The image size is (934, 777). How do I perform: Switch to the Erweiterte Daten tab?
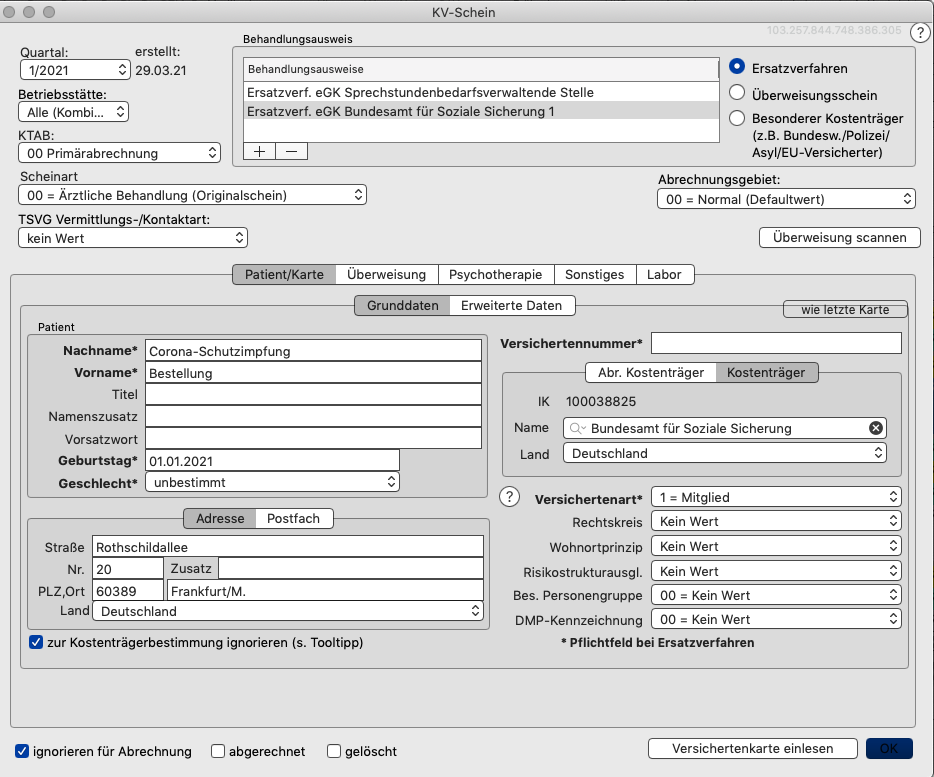click(x=512, y=306)
